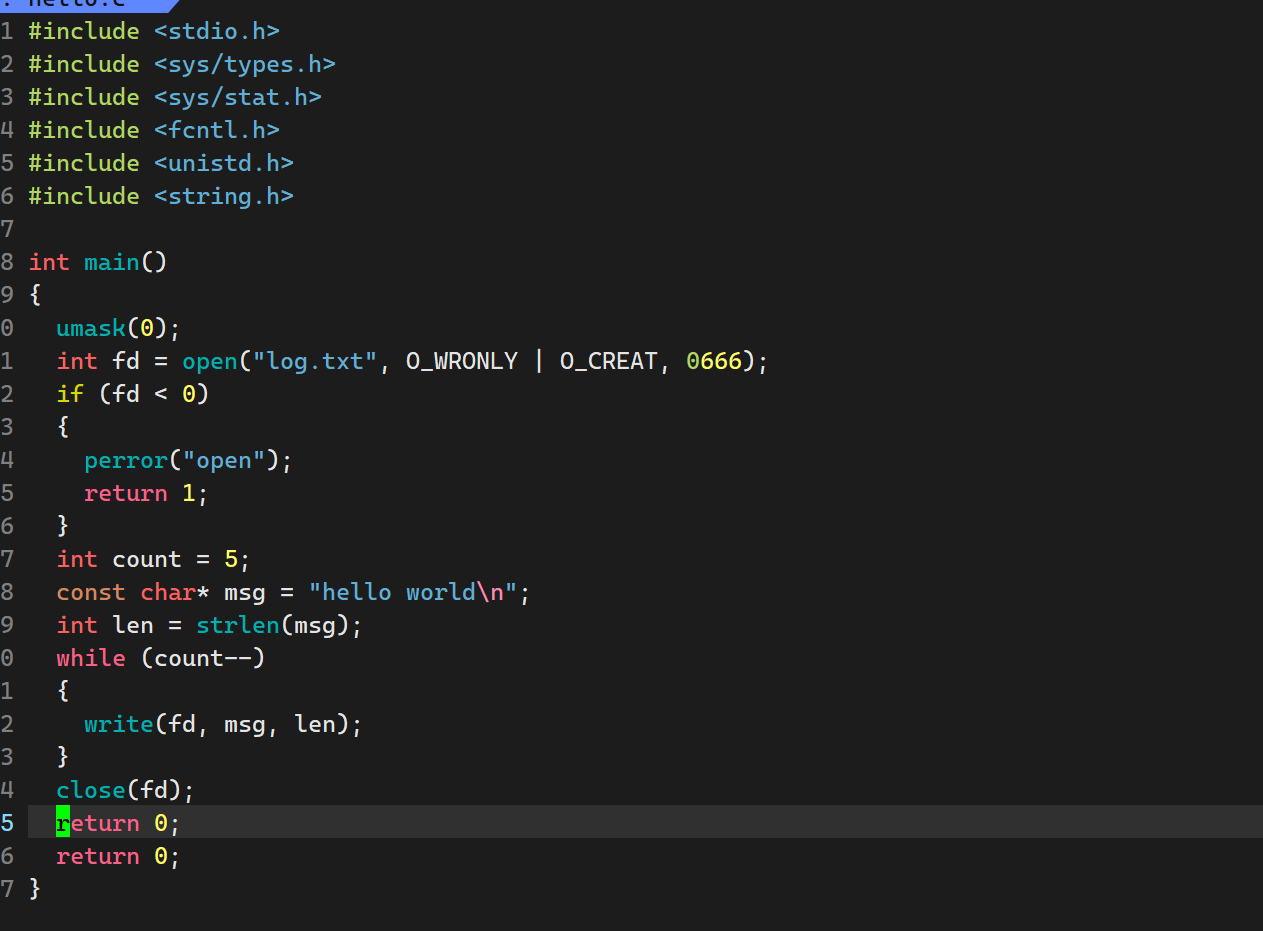
Task: Click the 0666 permission value
Action: [x=714, y=361]
